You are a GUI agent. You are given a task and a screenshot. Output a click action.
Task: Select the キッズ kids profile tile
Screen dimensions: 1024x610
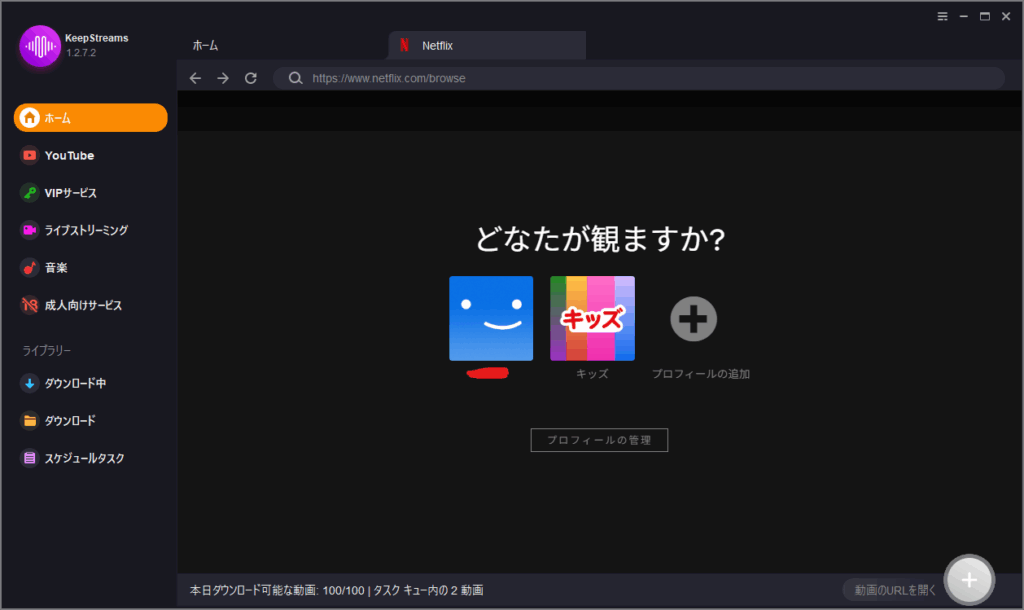pos(592,318)
